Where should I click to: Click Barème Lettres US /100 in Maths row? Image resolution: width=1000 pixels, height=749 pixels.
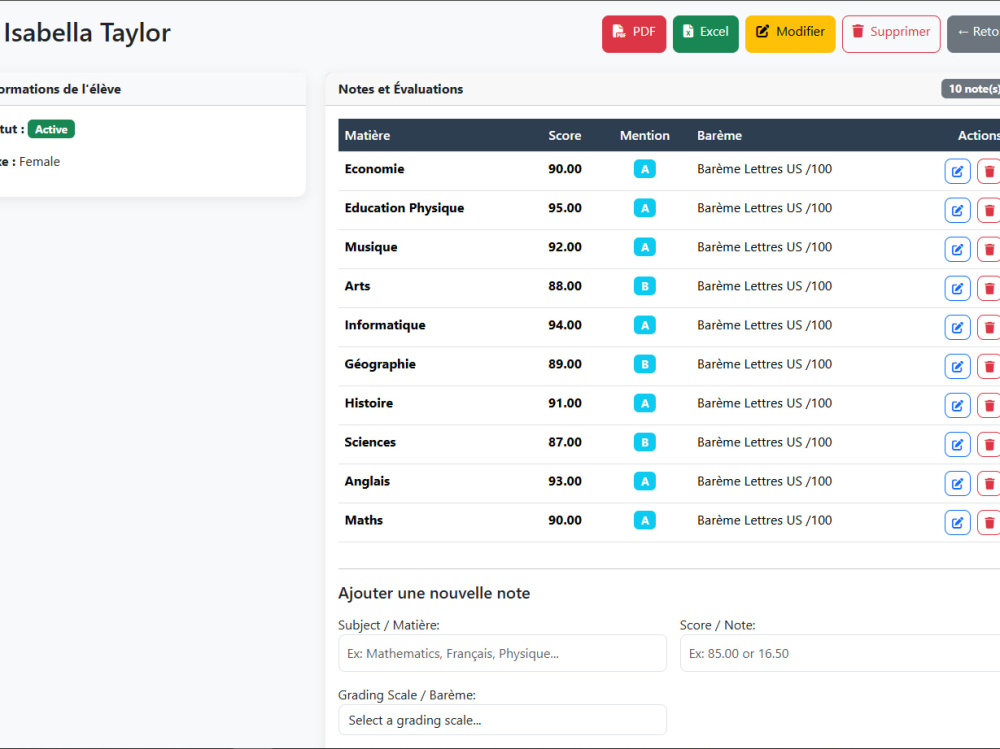pyautogui.click(x=764, y=520)
